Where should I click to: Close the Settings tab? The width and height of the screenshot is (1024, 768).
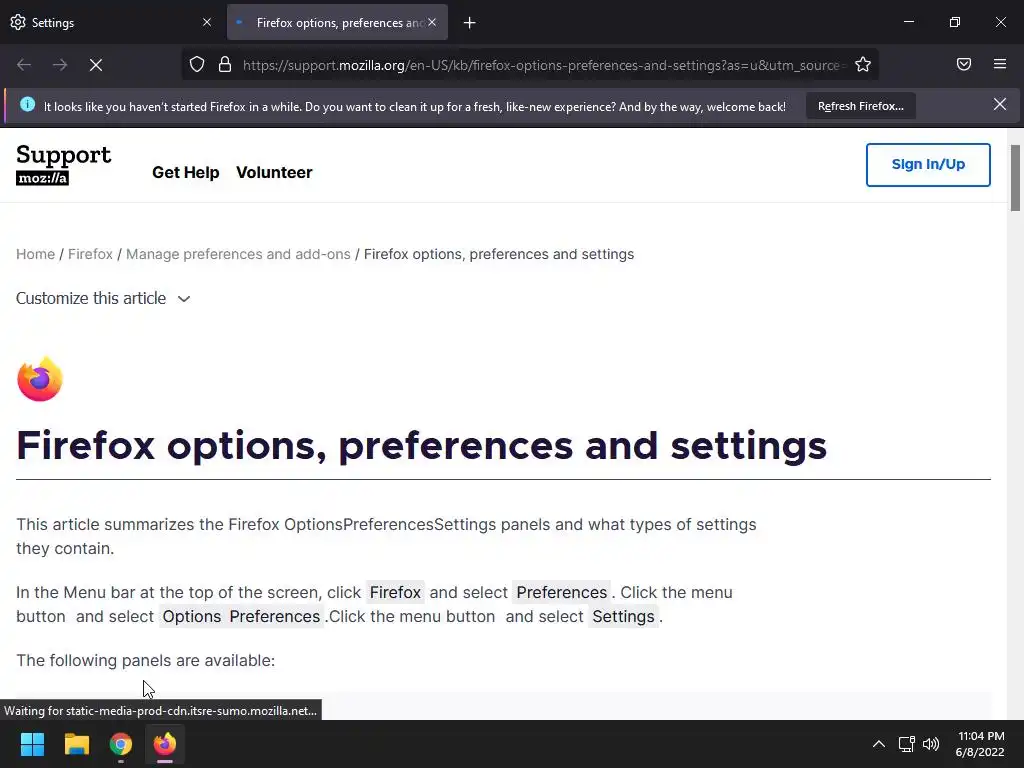(207, 22)
